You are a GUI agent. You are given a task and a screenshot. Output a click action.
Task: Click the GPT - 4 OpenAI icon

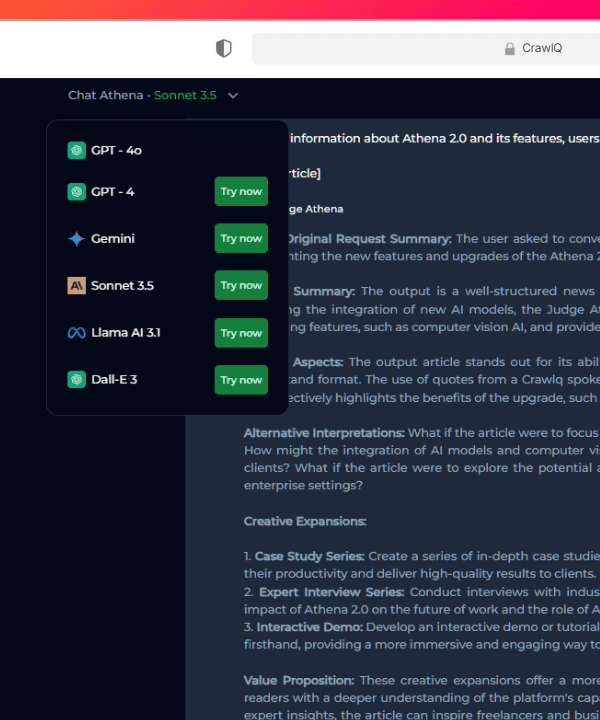click(77, 191)
